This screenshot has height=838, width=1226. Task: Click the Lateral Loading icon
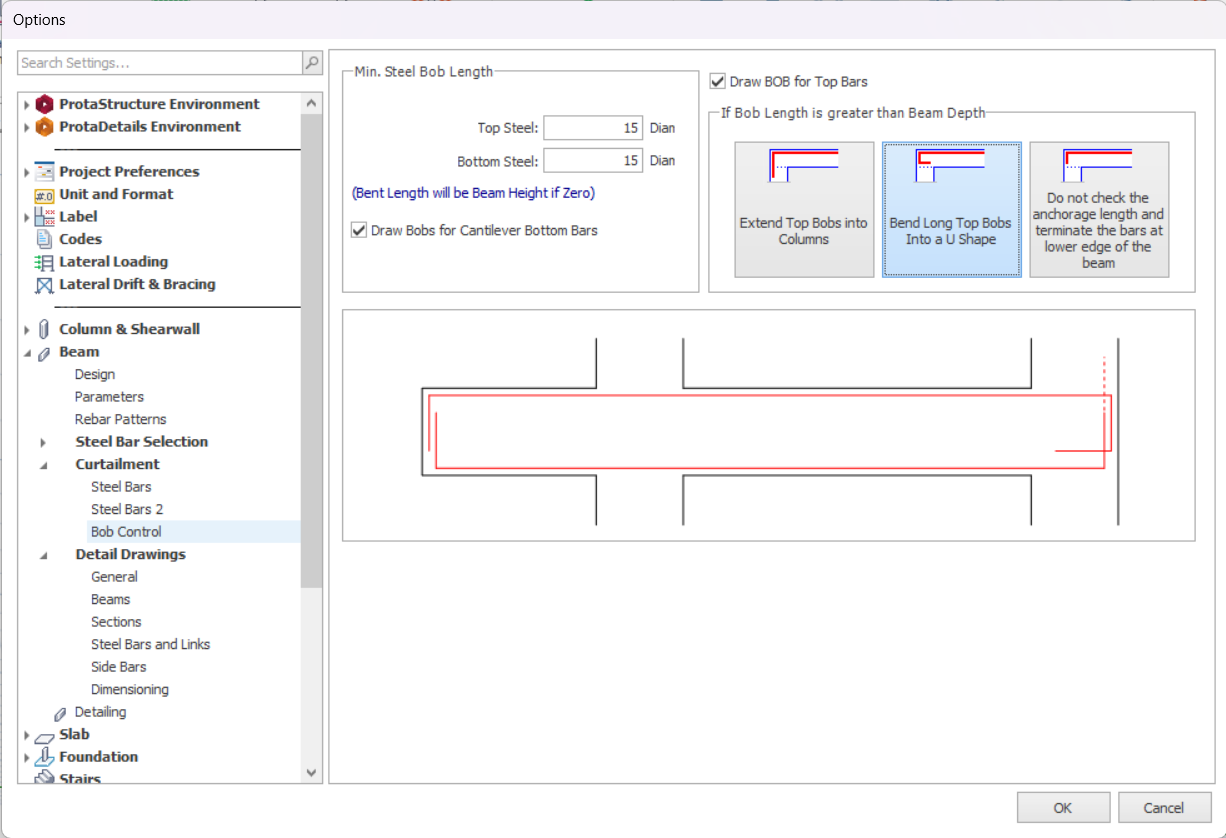click(x=44, y=262)
